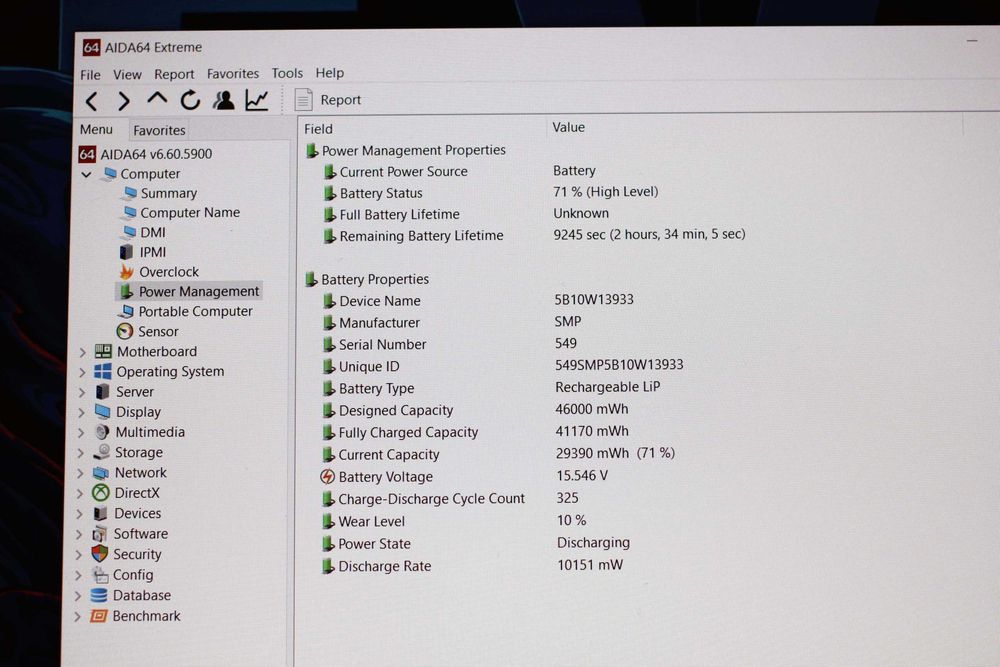Select the Sensor gauge icon
This screenshot has width=1000, height=667.
124,331
